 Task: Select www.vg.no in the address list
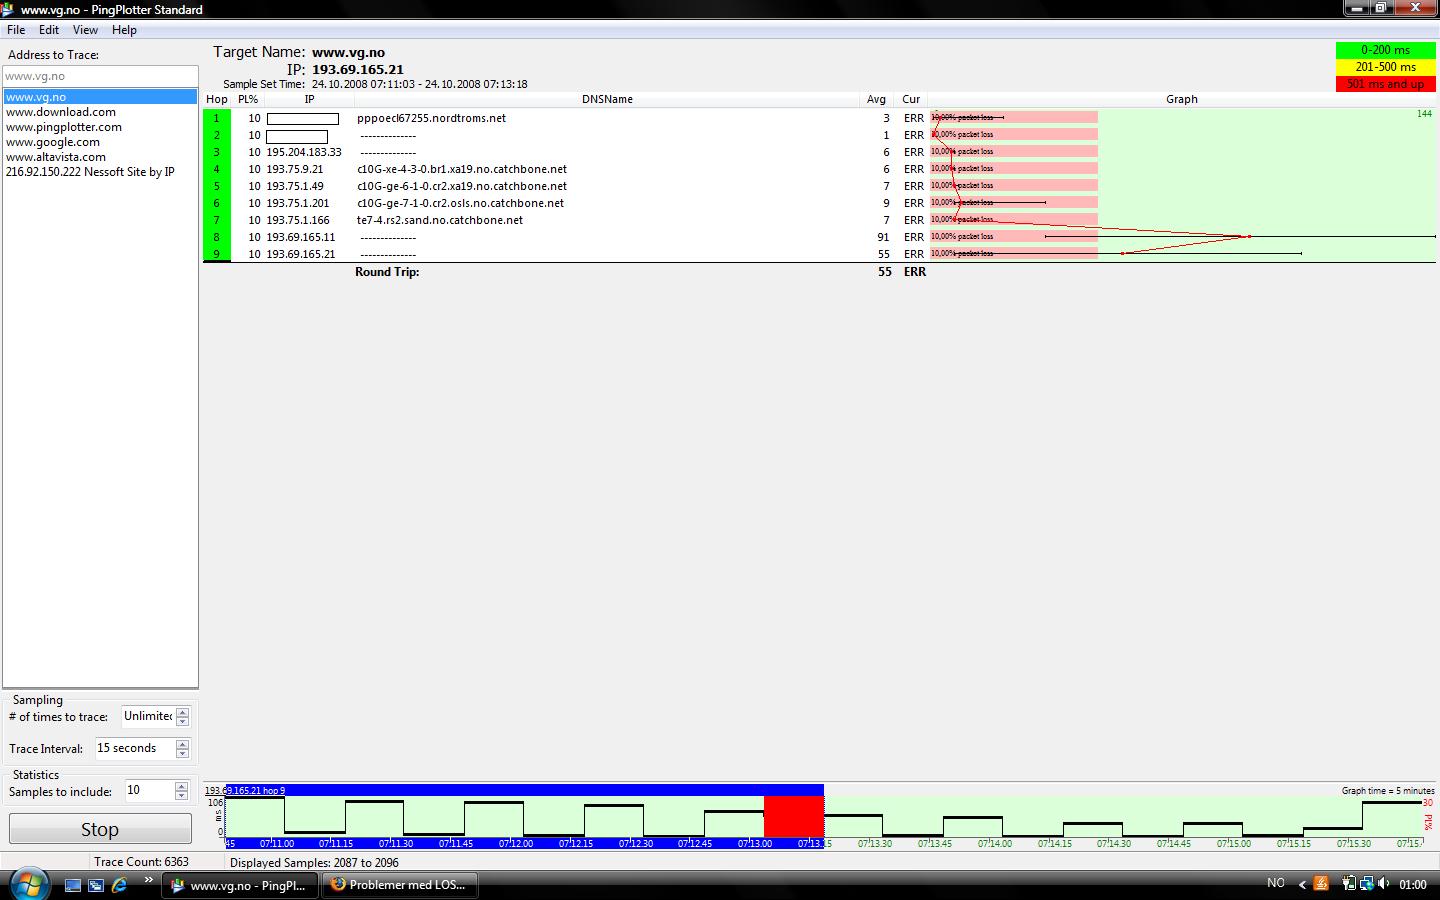(100, 97)
